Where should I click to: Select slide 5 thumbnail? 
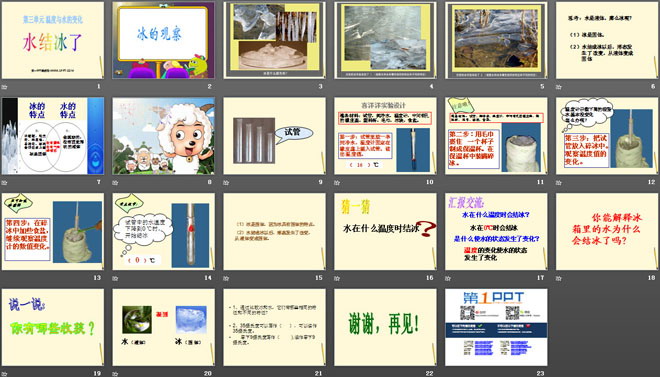496,40
